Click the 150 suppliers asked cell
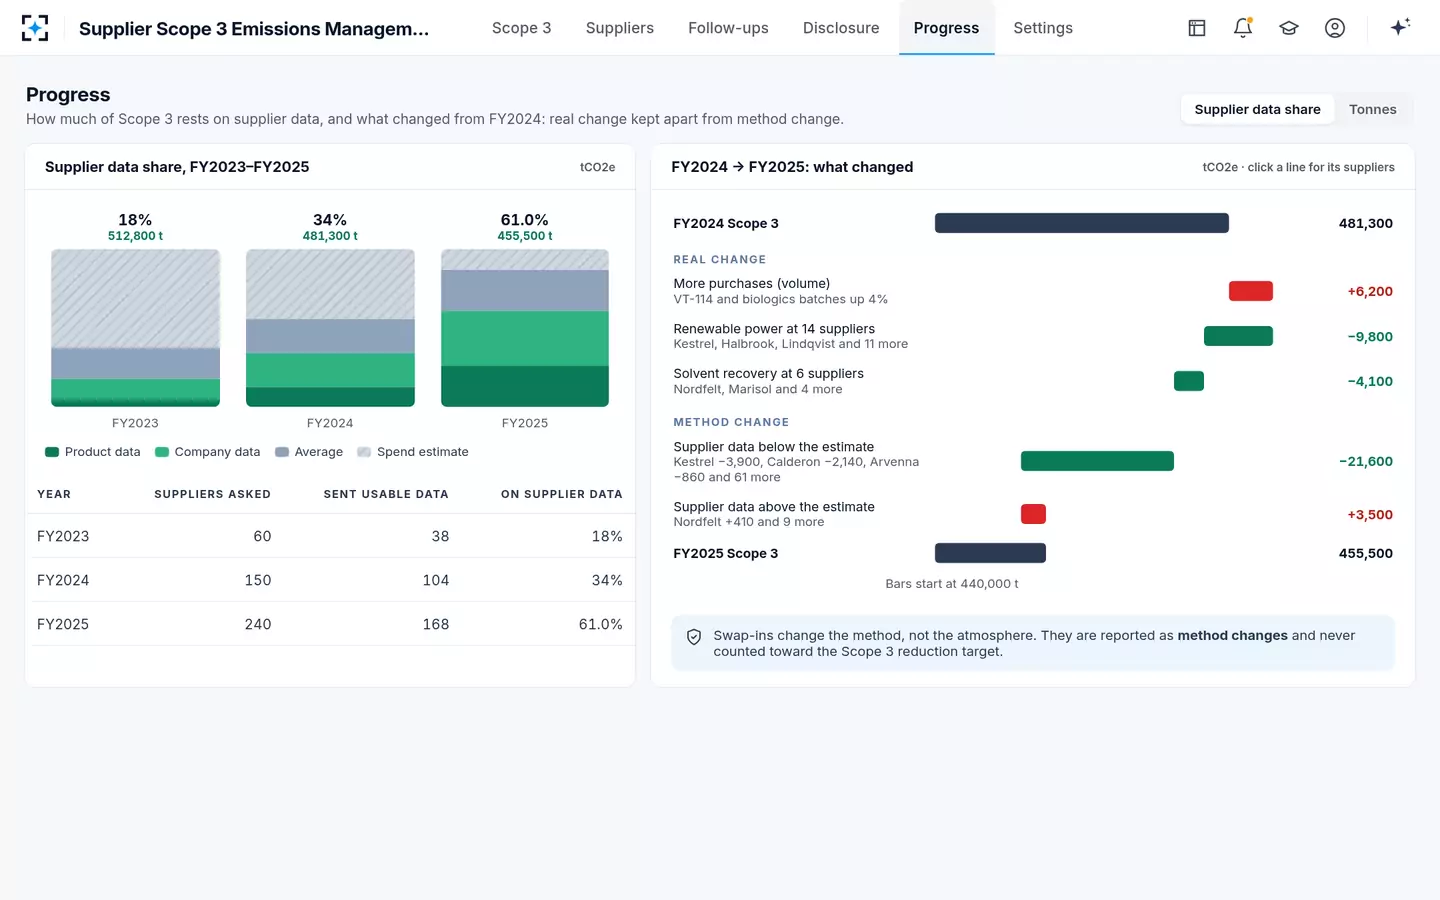Image resolution: width=1440 pixels, height=900 pixels. (x=258, y=580)
